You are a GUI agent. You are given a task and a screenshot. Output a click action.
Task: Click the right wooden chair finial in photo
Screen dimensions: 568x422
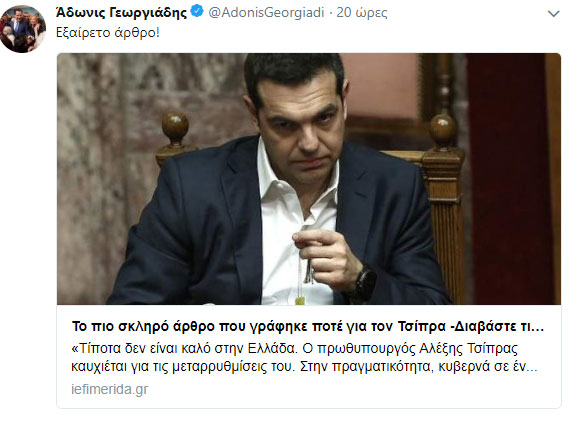tap(443, 130)
